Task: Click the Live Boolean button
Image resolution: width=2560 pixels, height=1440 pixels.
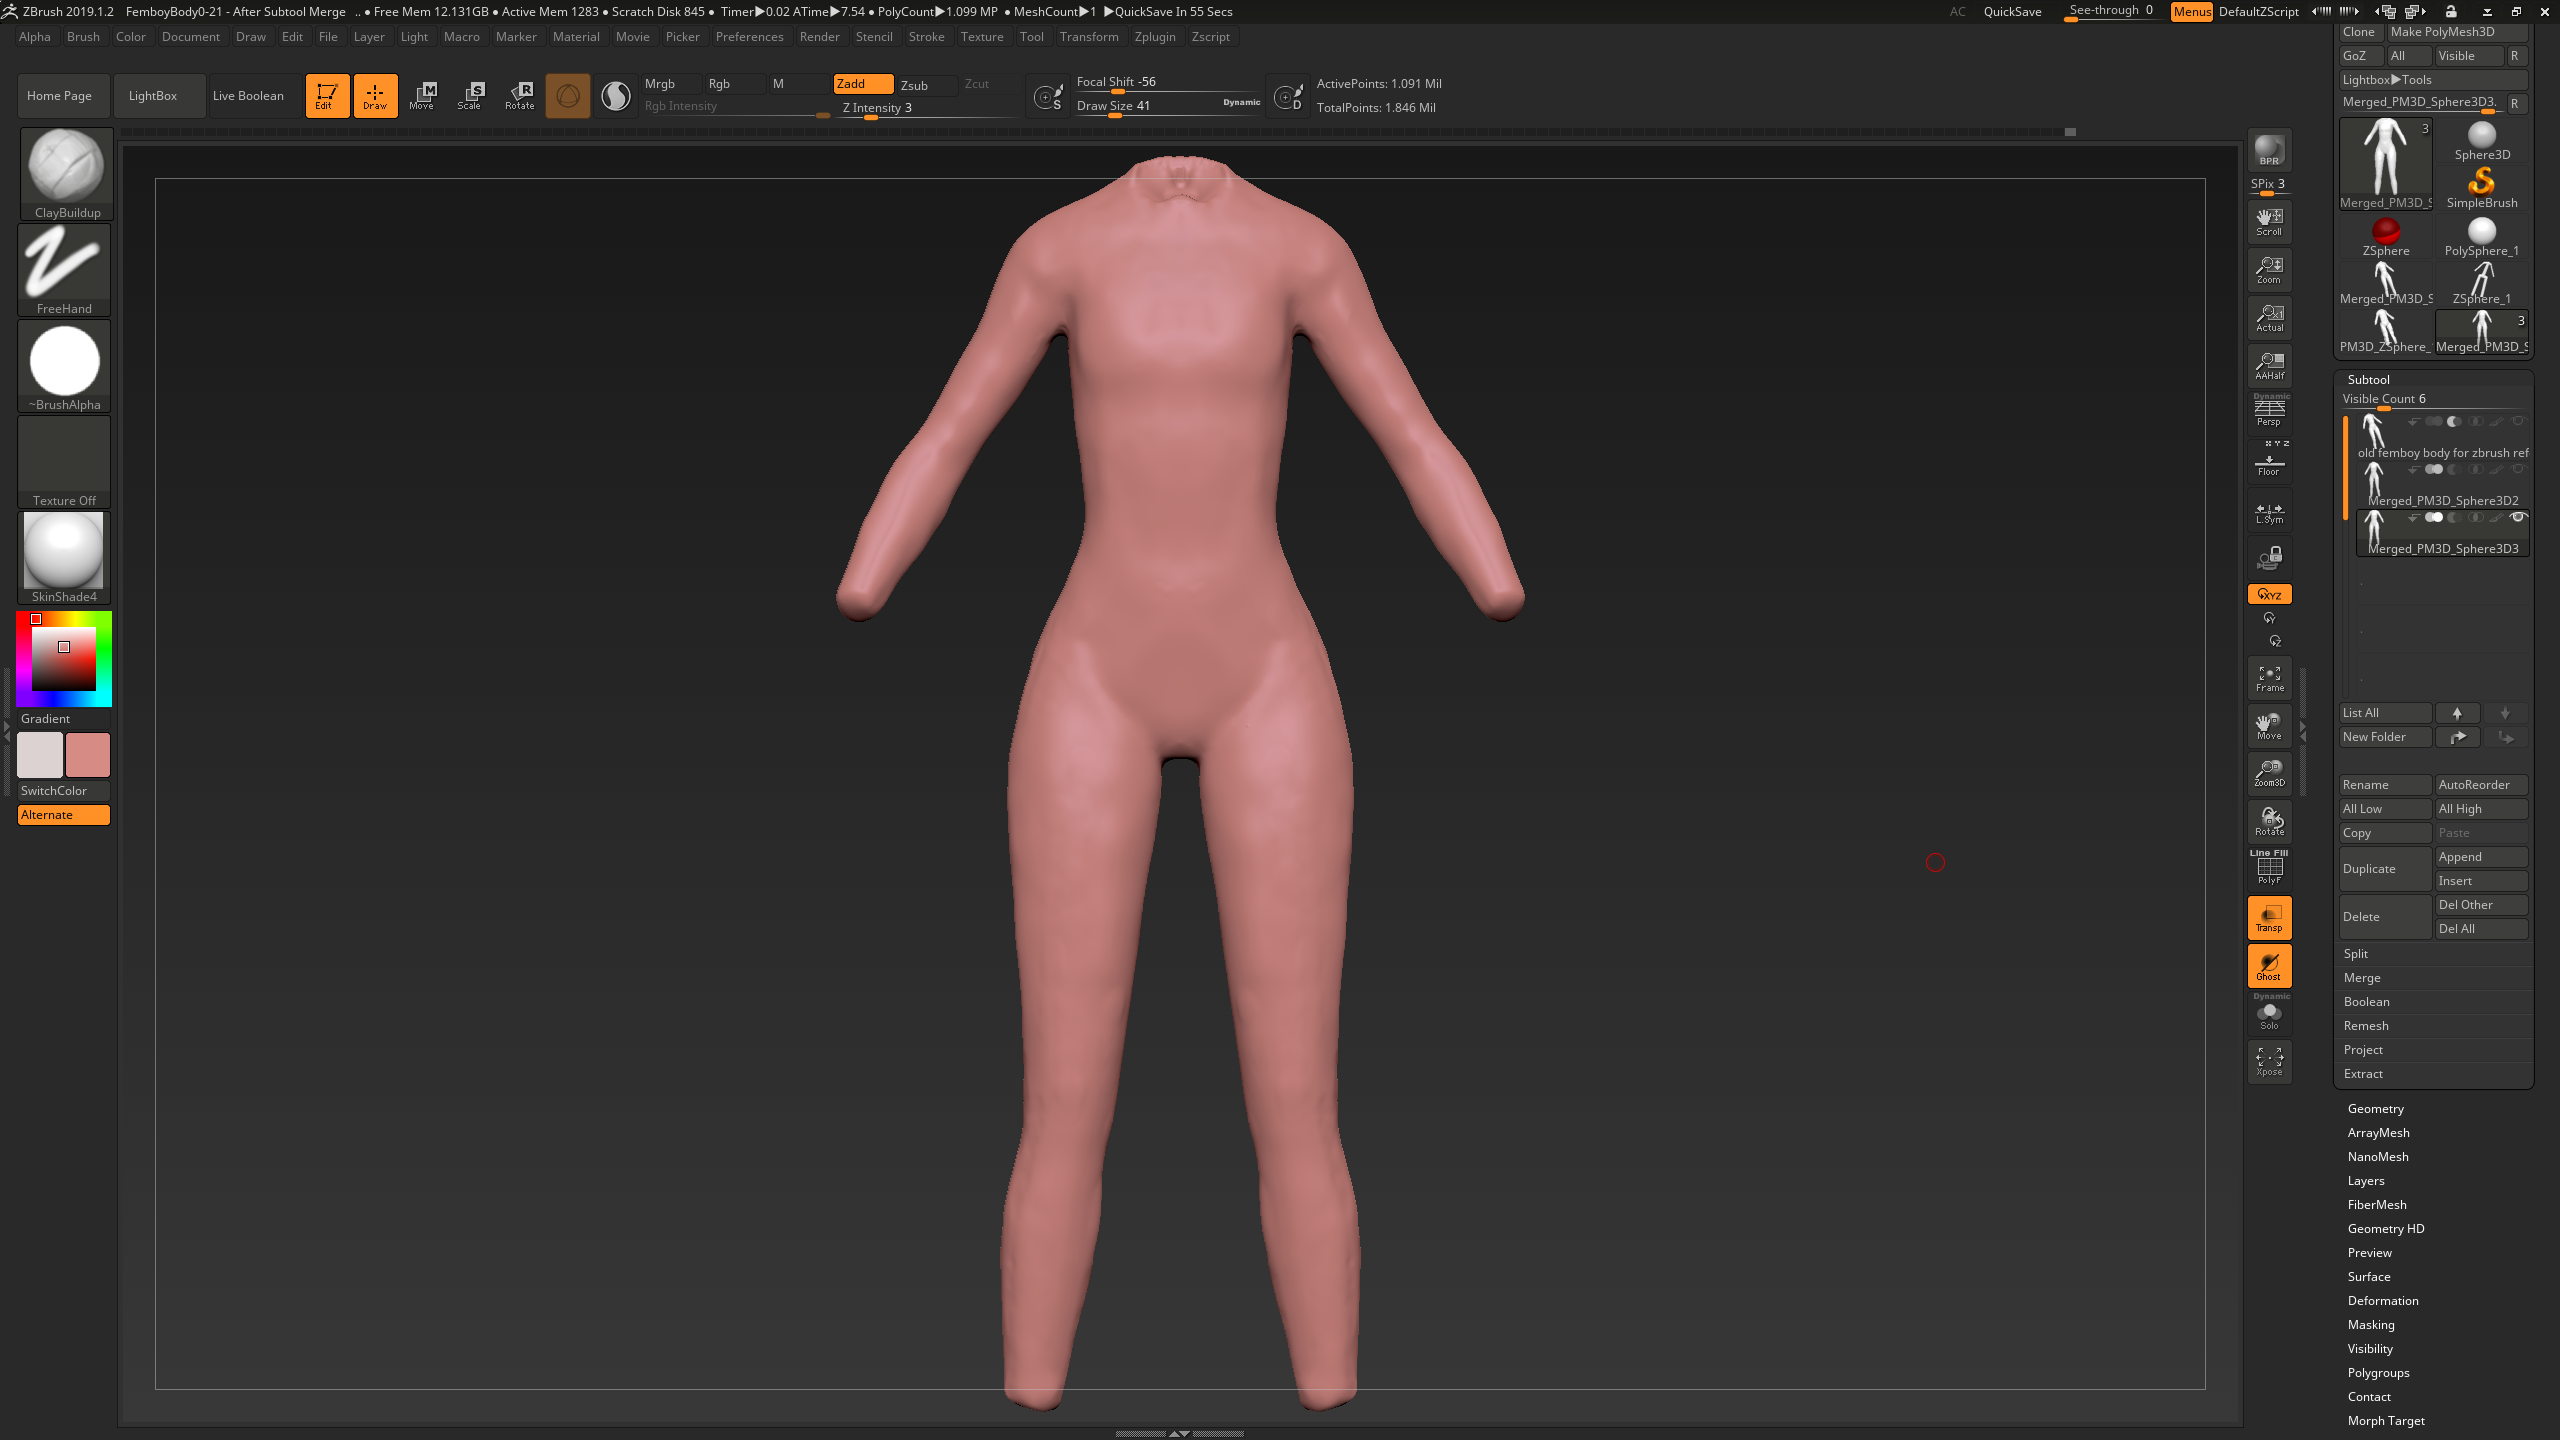Action: pyautogui.click(x=248, y=96)
